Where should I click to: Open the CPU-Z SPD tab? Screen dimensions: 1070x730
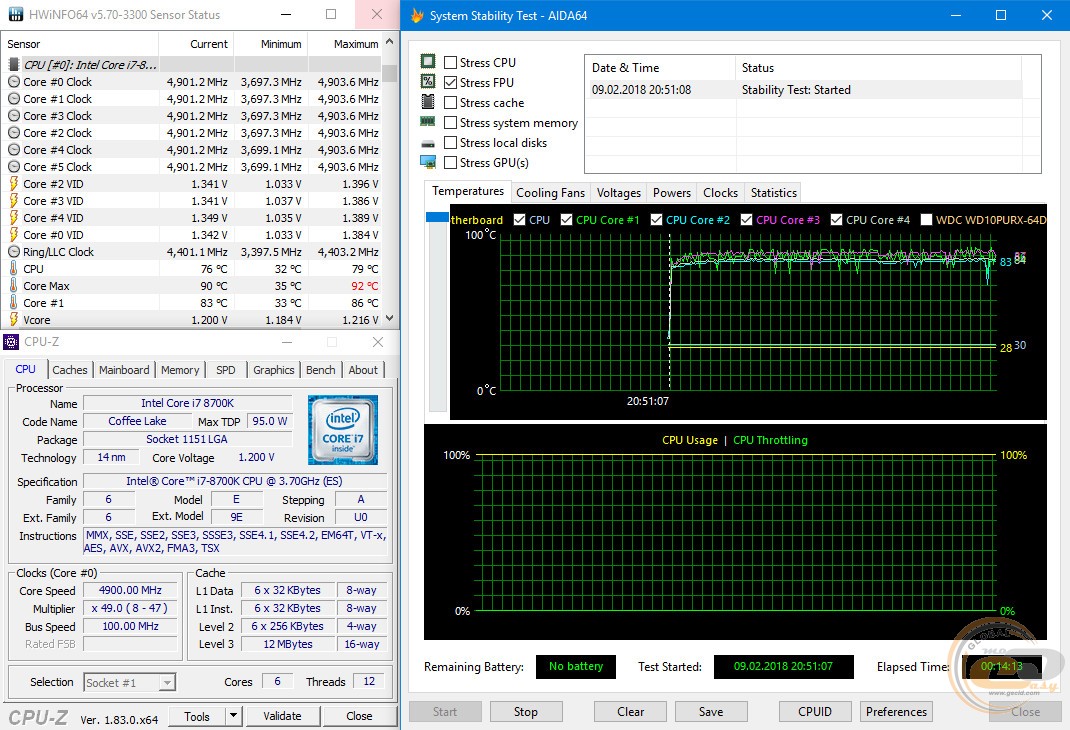click(x=226, y=370)
